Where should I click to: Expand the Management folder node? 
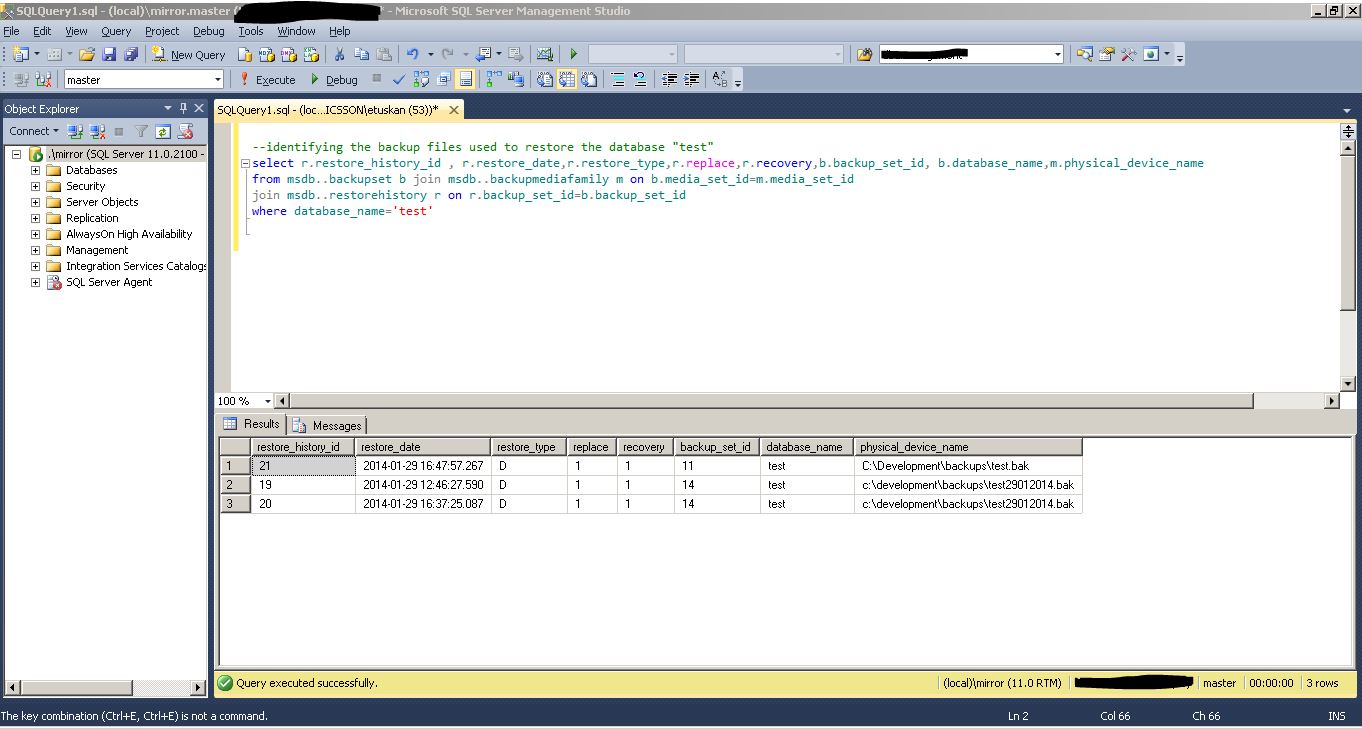click(36, 250)
